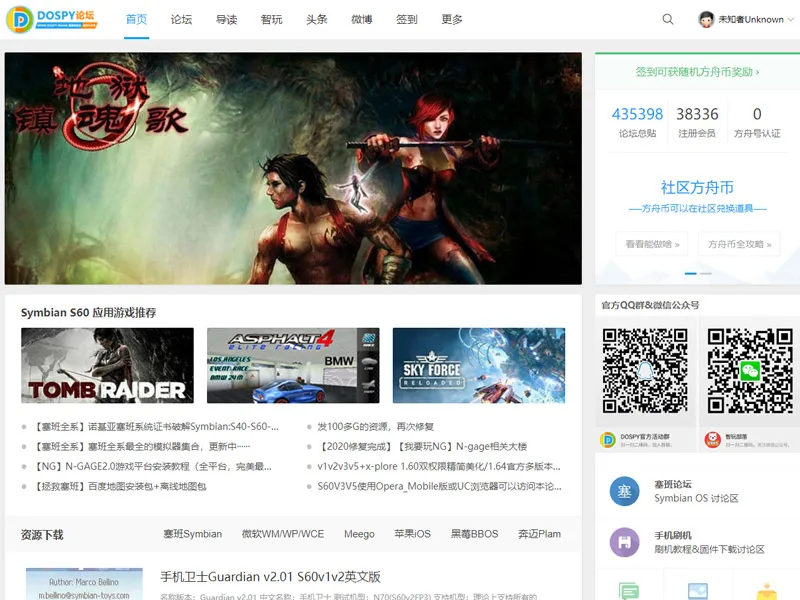Open 诺基亚塞班系统证书破解 post

pyautogui.click(x=157, y=427)
